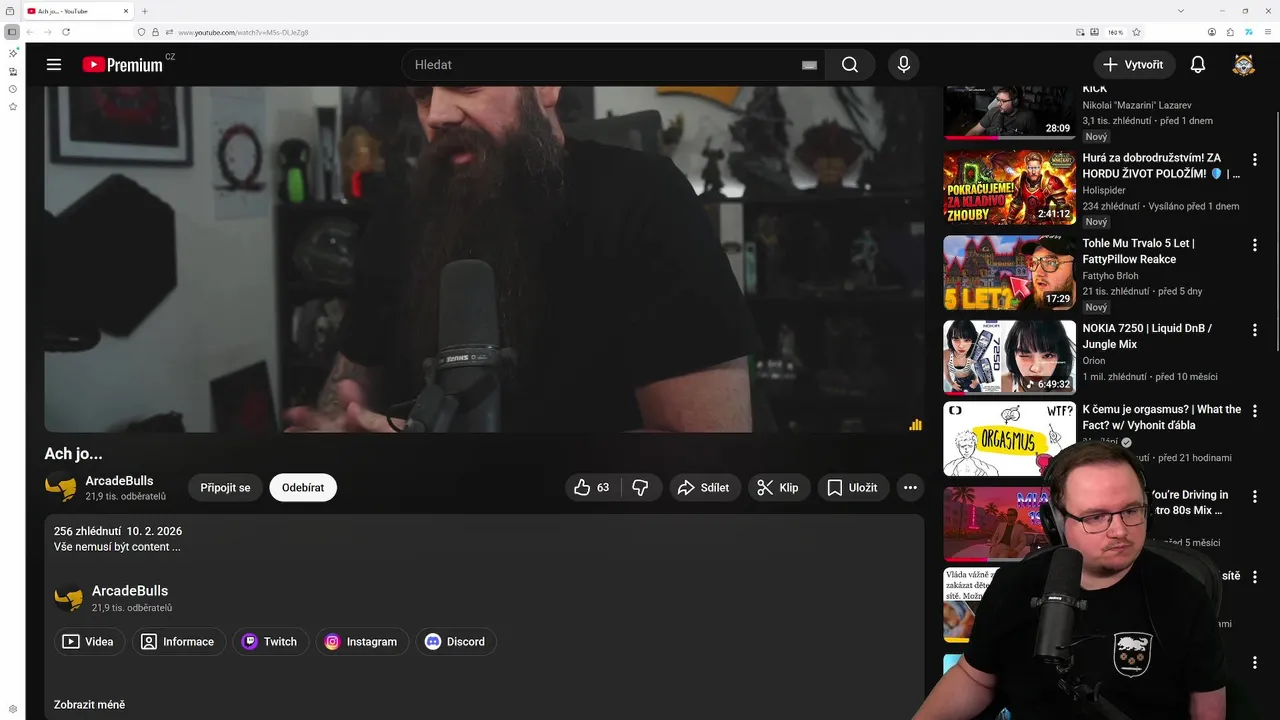Open channel Videa tab button
Image resolution: width=1280 pixels, height=720 pixels.
click(89, 642)
